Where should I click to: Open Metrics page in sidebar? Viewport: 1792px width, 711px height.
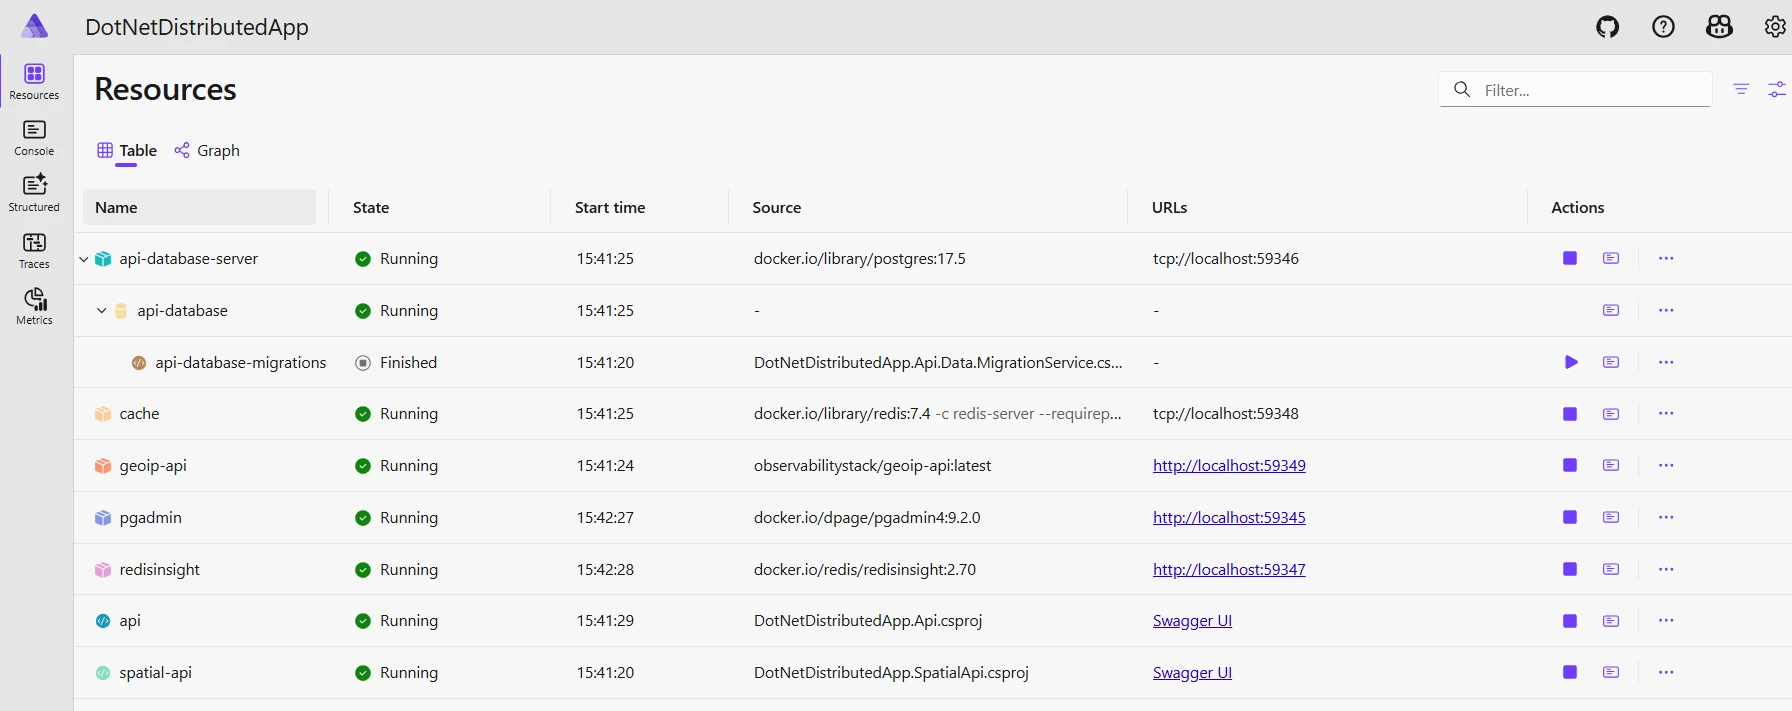click(x=34, y=306)
